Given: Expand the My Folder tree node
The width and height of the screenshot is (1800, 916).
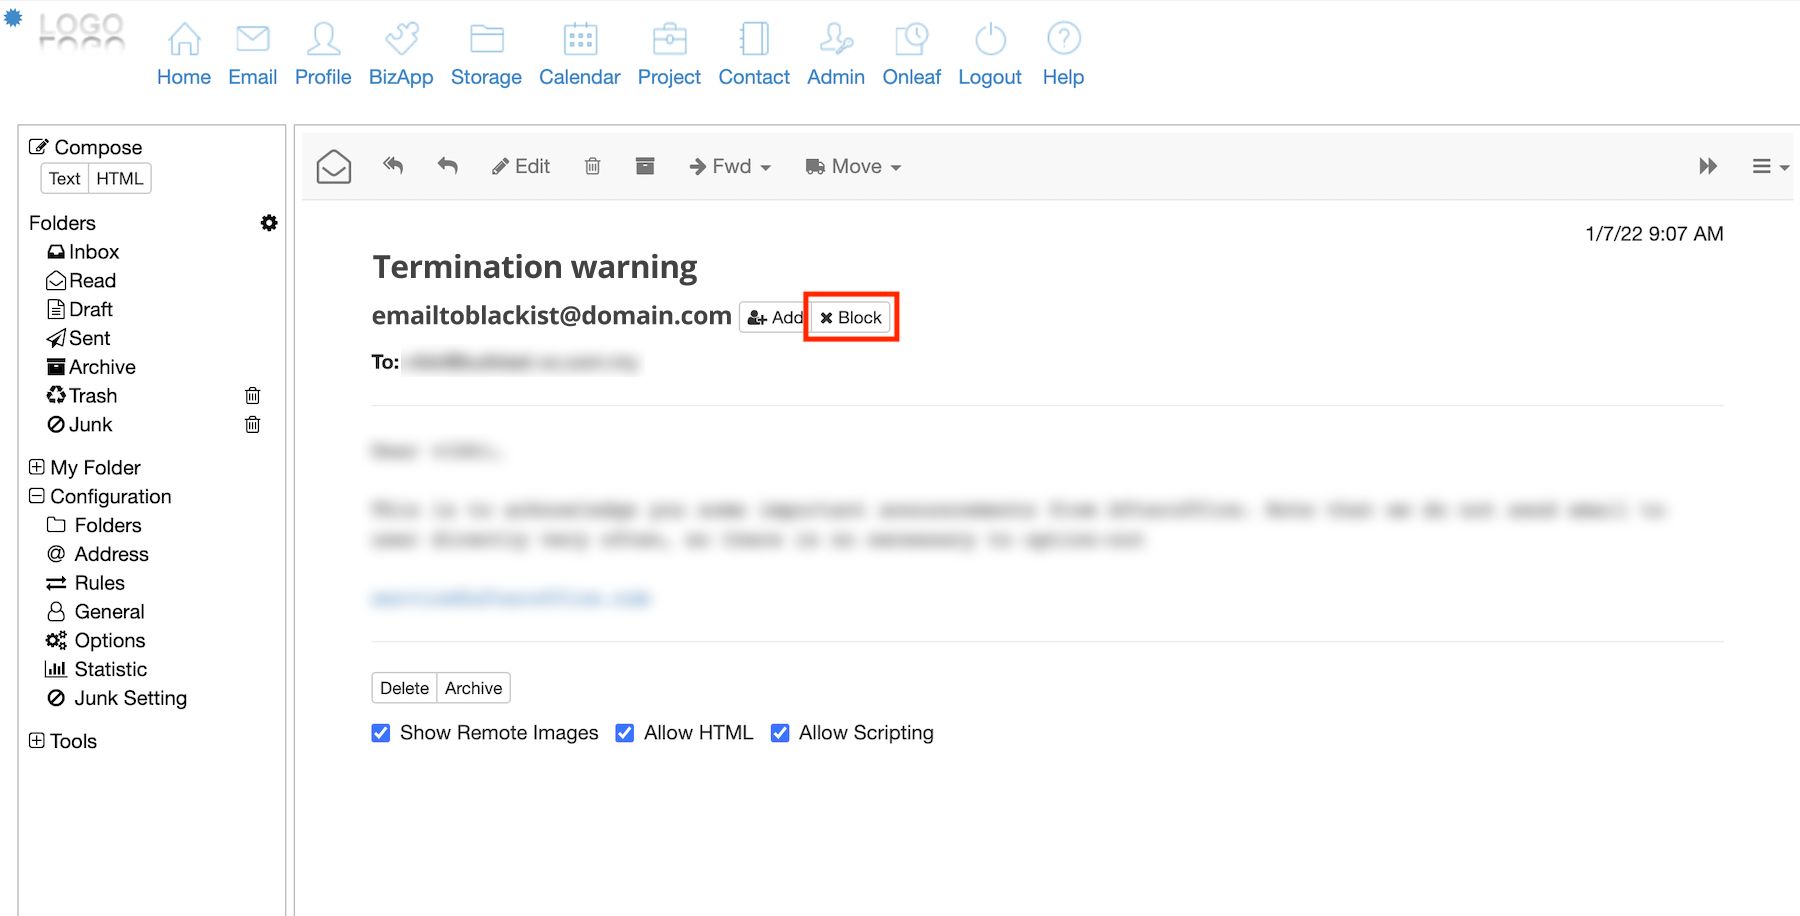Looking at the screenshot, I should (x=37, y=467).
